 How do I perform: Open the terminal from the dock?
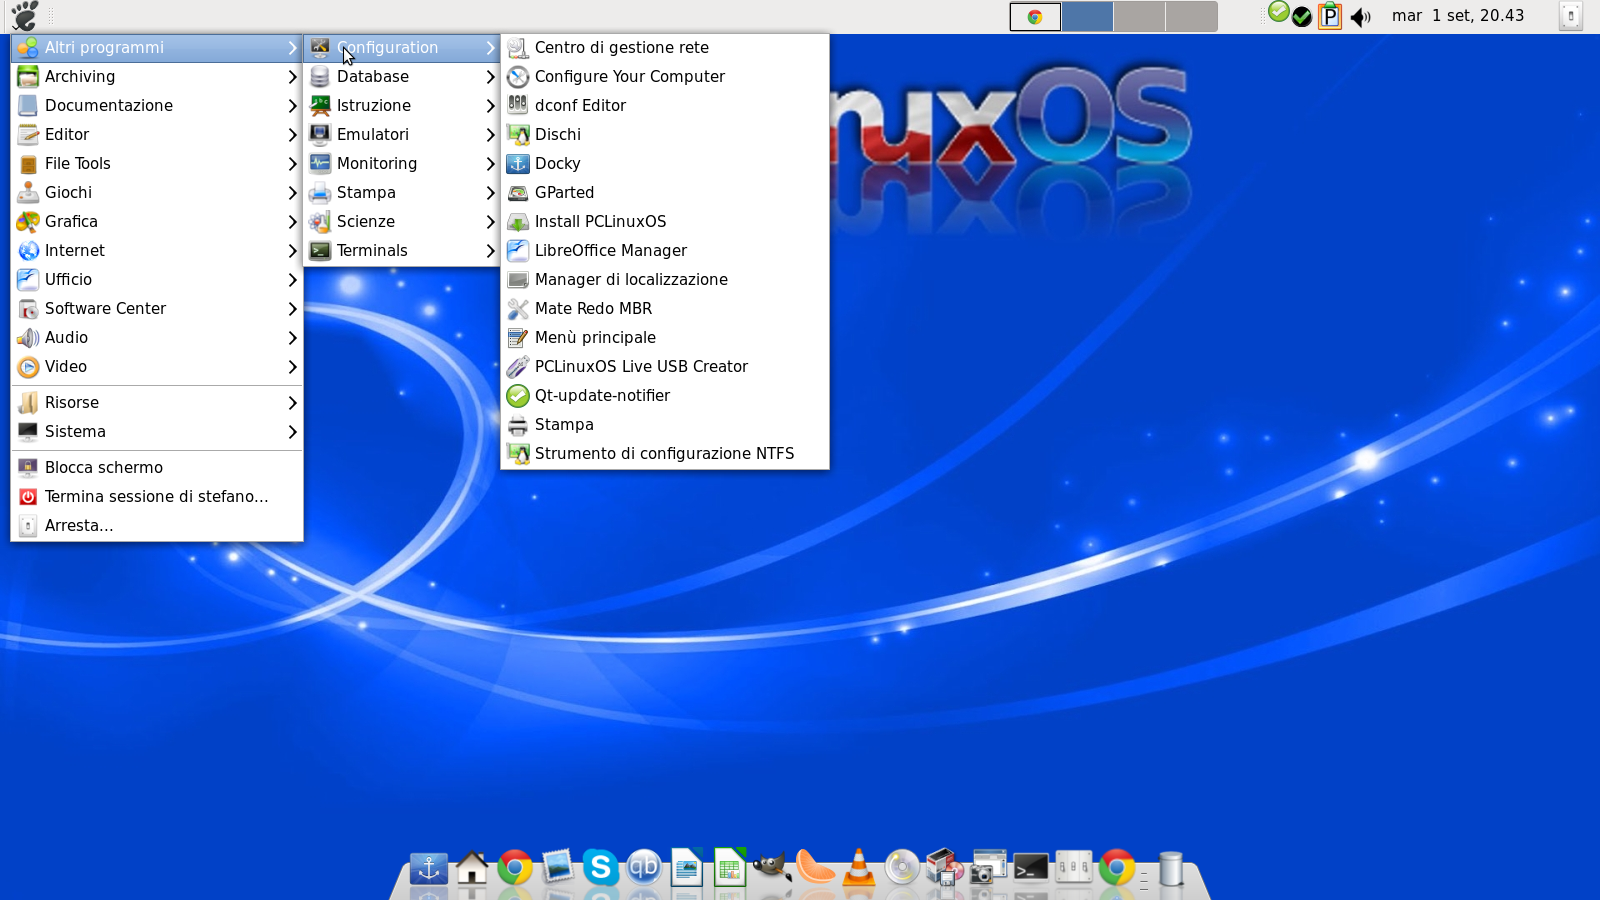[x=1031, y=868]
